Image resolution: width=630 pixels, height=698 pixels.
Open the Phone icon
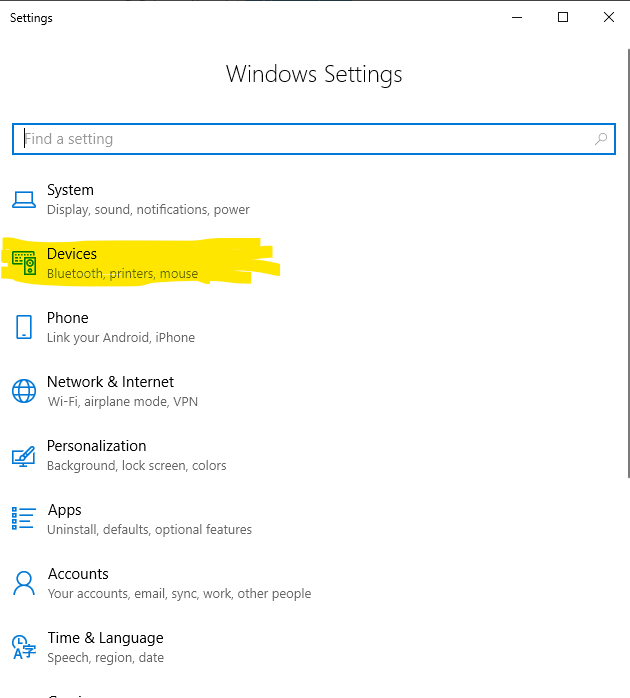[x=24, y=327]
